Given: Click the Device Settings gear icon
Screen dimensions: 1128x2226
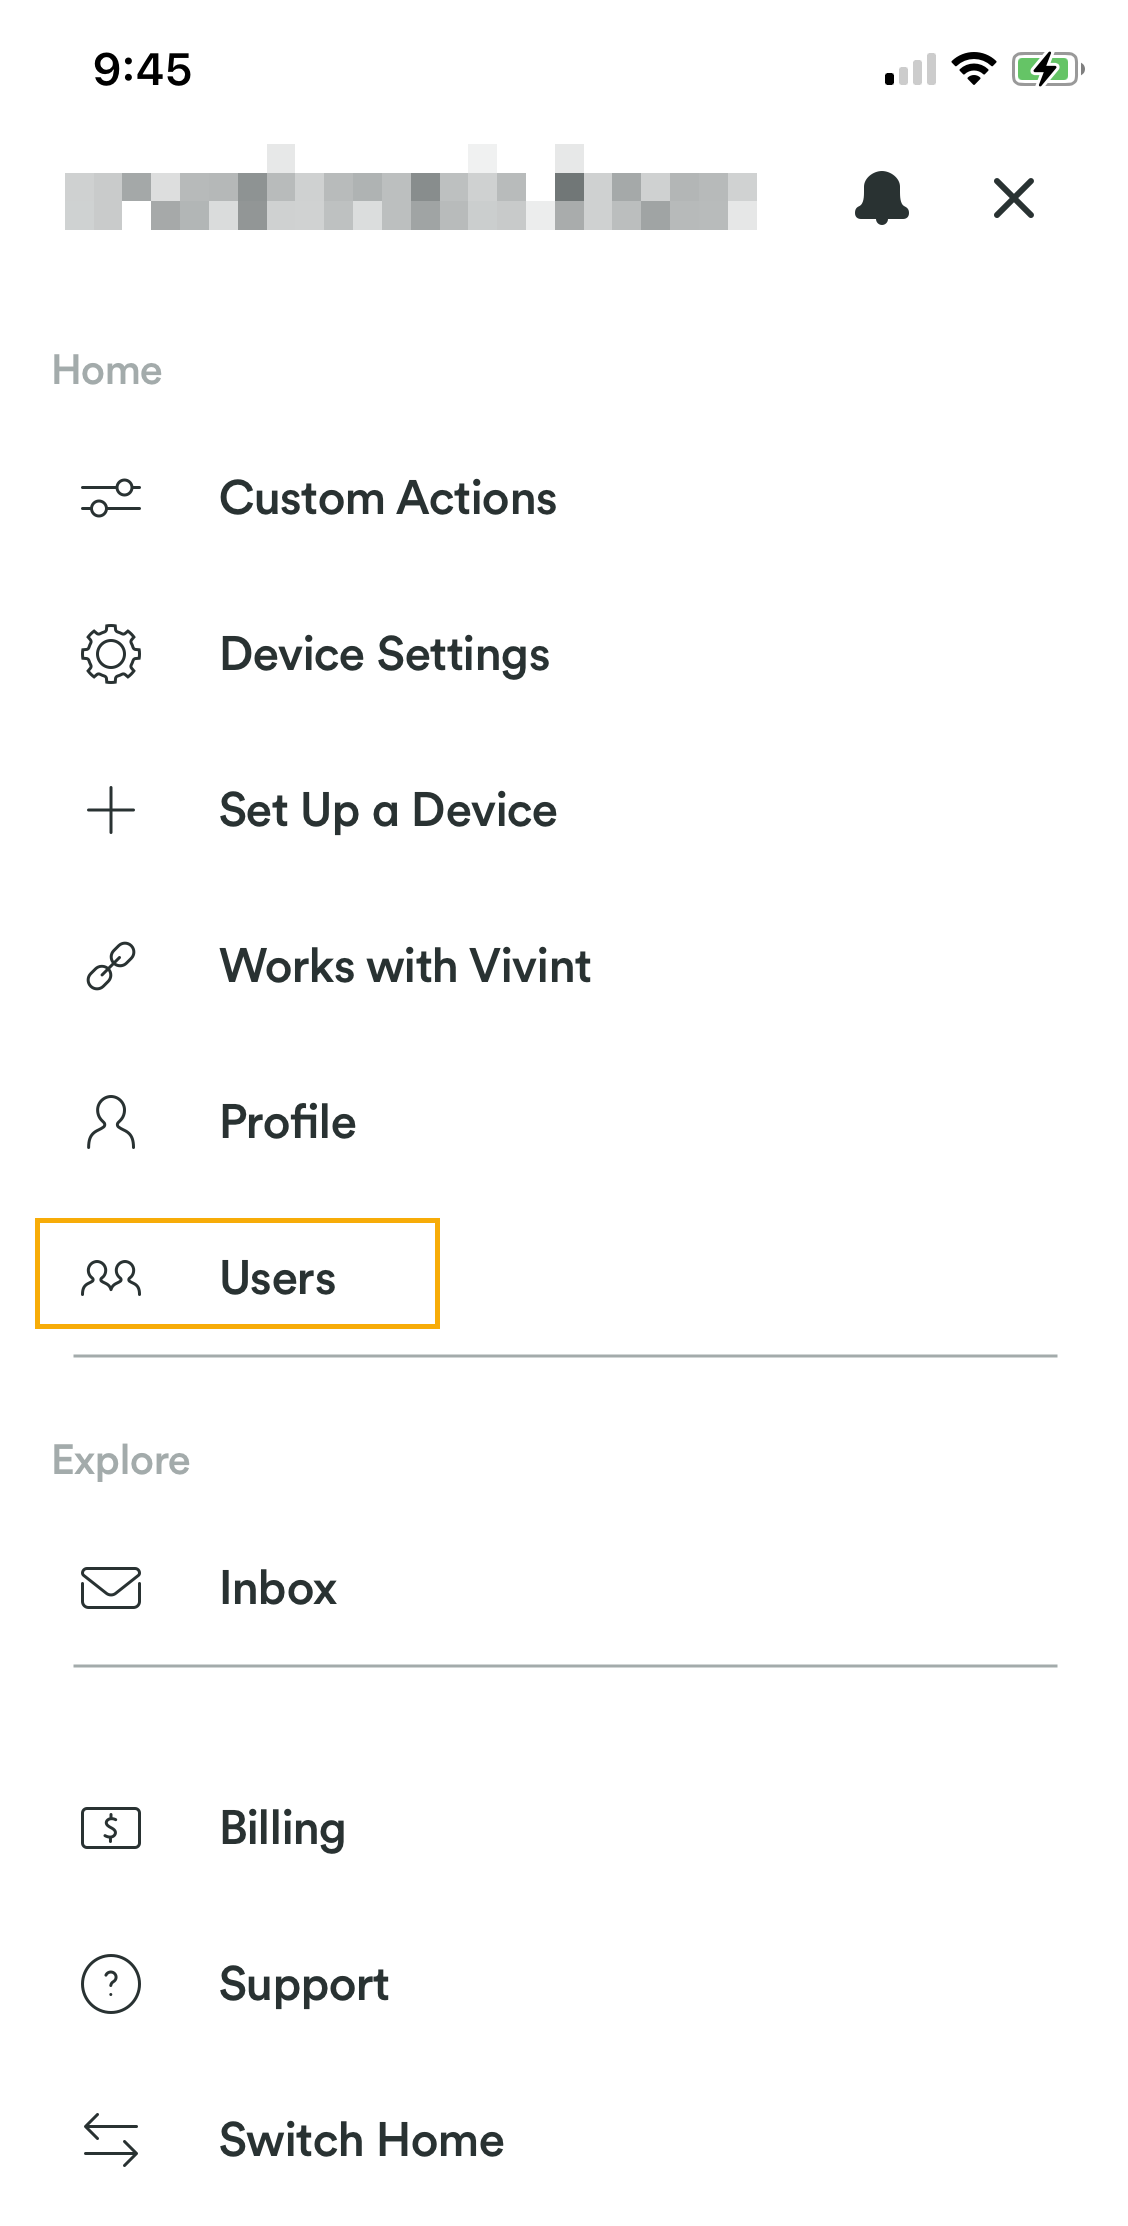Looking at the screenshot, I should point(110,655).
